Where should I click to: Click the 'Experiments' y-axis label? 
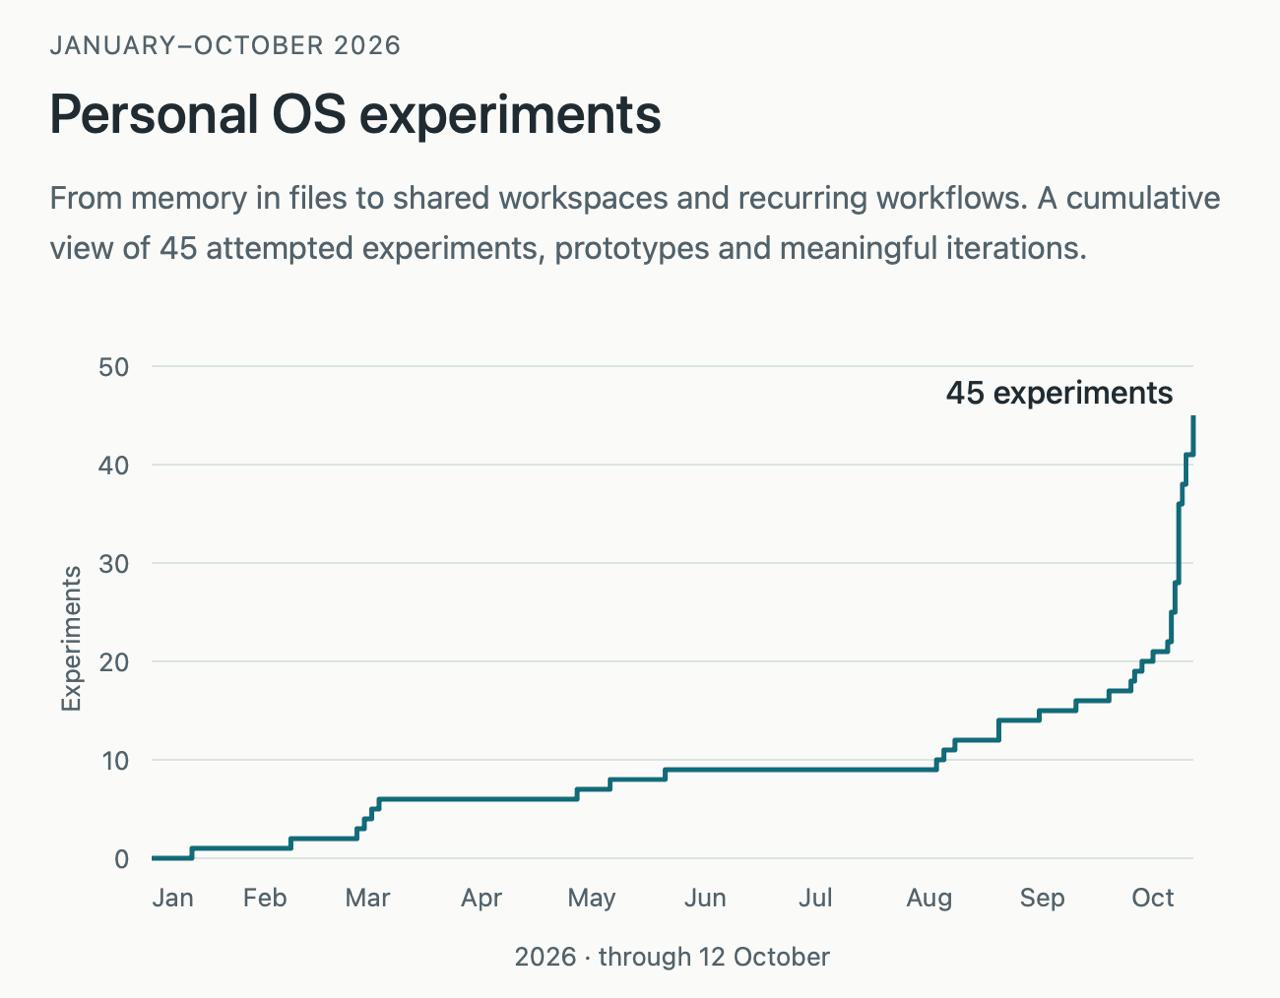(x=71, y=639)
